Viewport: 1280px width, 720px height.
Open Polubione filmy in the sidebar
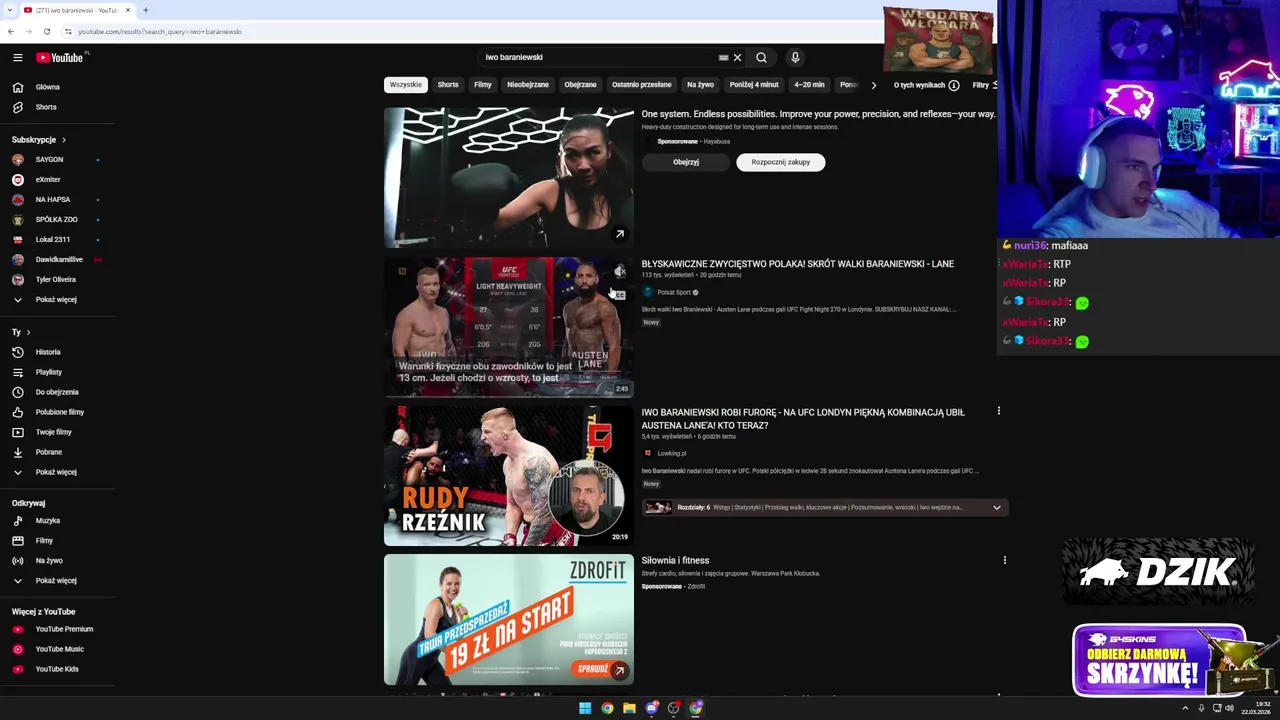coord(58,412)
